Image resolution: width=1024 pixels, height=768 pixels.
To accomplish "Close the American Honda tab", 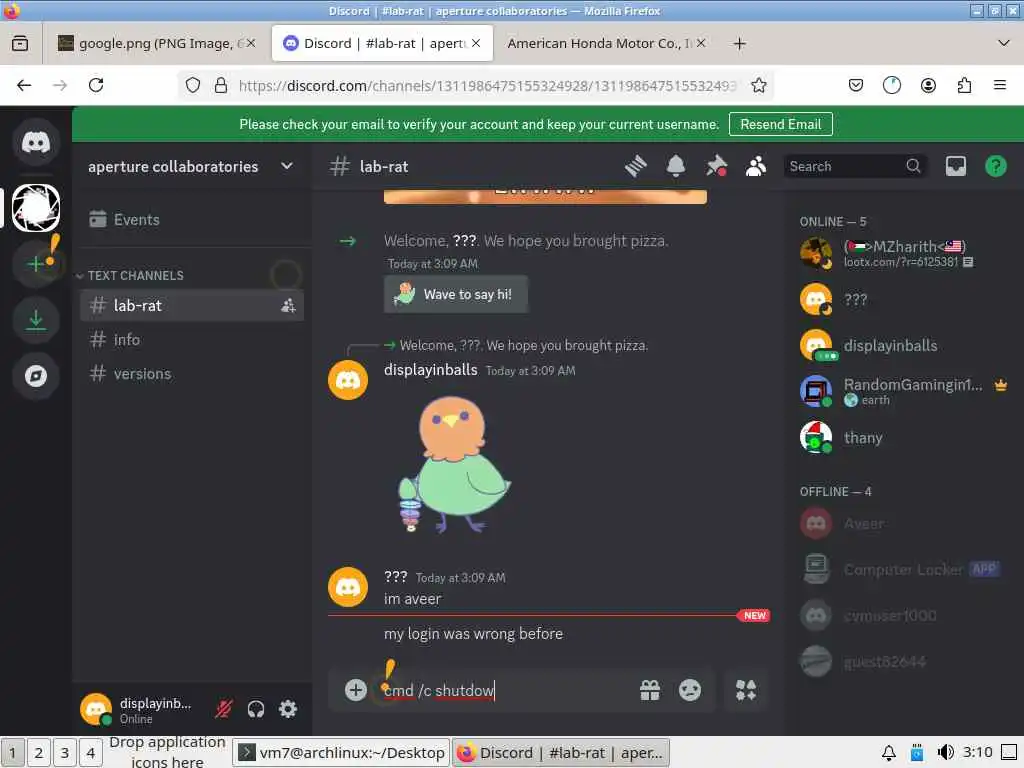I will [x=701, y=43].
